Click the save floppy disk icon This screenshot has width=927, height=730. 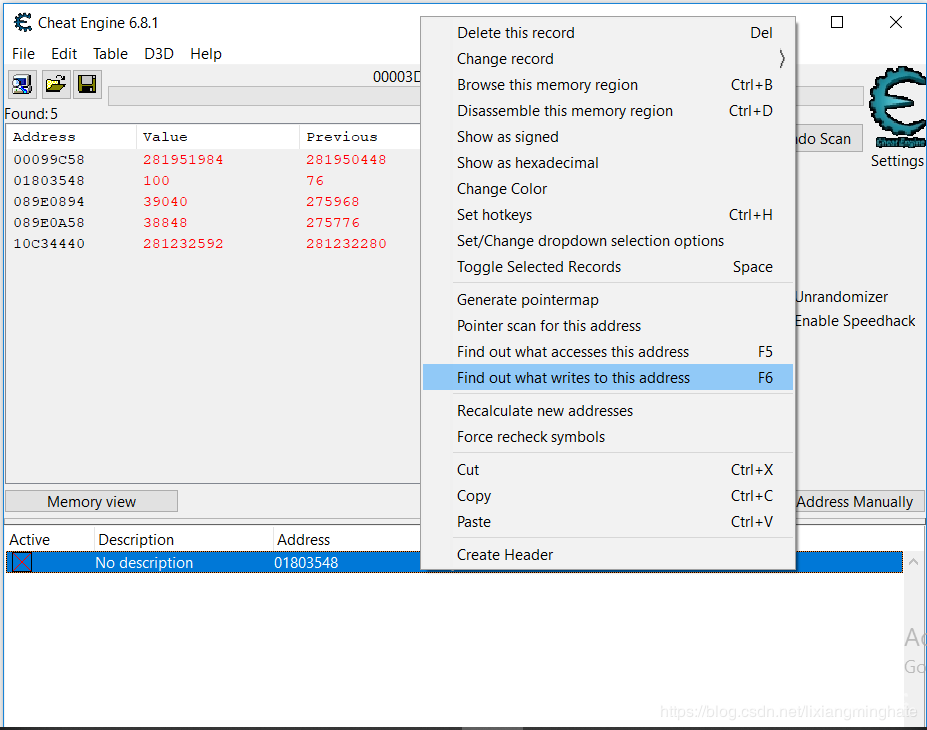coord(87,84)
